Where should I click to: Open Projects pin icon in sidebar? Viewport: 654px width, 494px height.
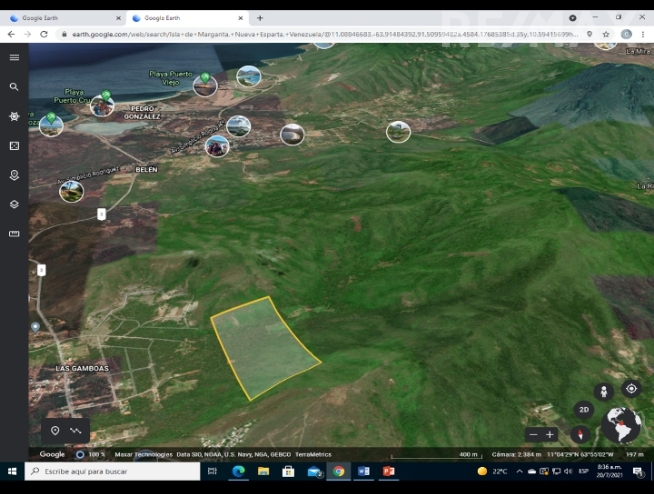coord(14,175)
